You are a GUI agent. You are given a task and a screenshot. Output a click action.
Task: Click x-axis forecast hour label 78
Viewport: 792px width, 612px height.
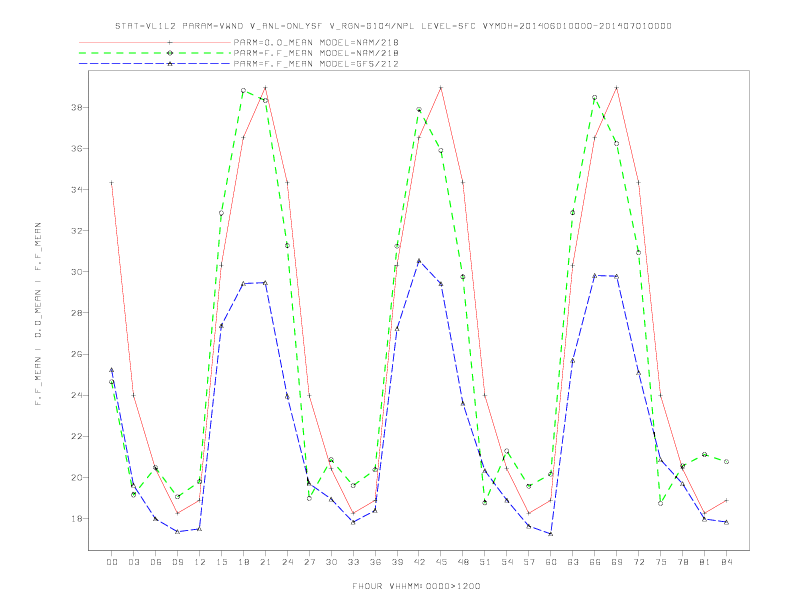point(683,562)
